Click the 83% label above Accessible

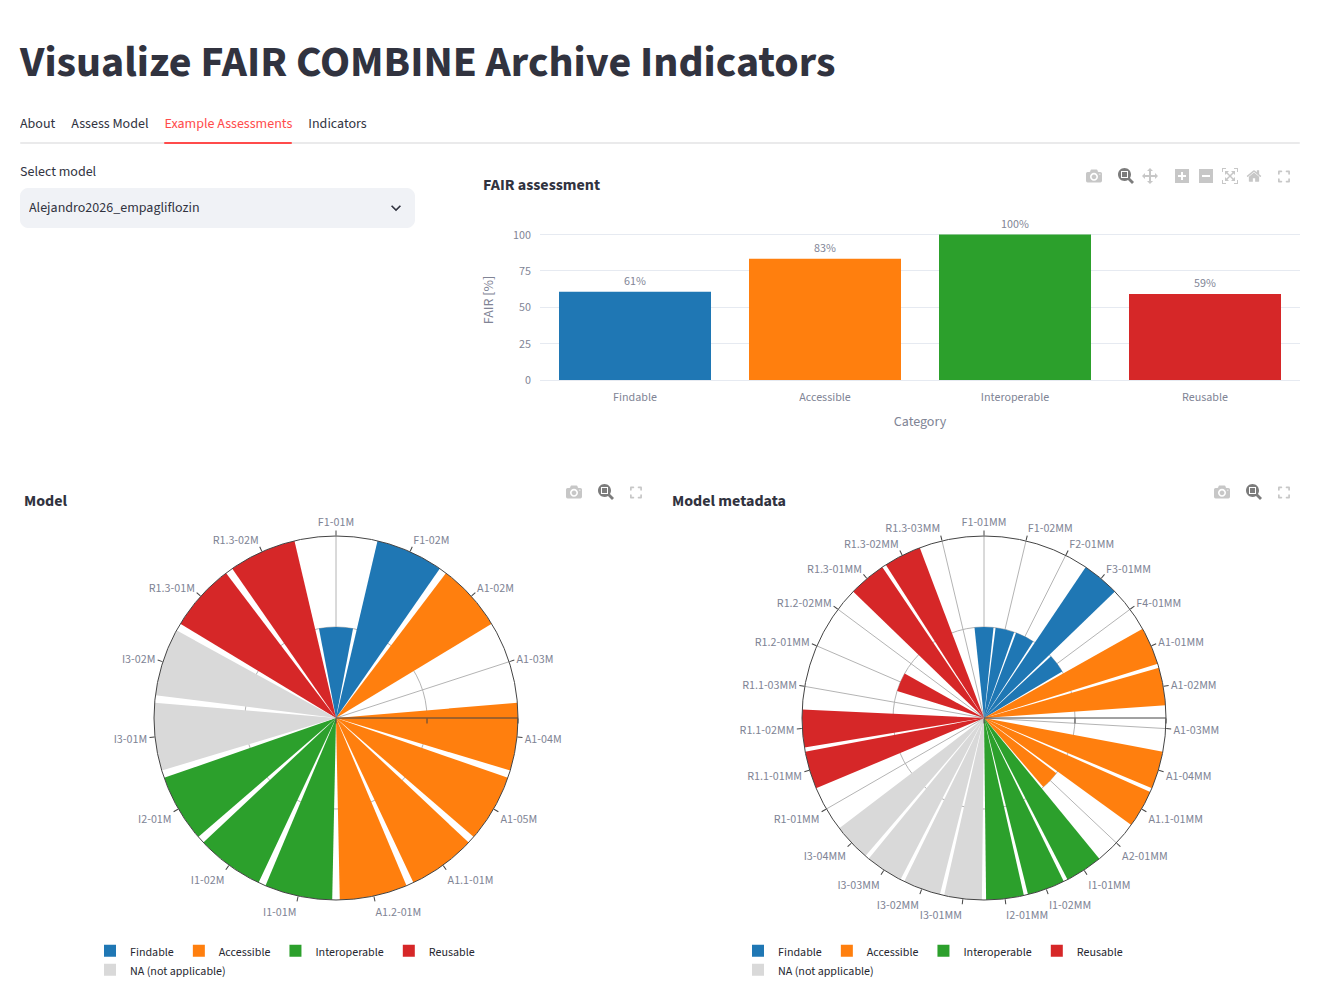click(x=825, y=248)
